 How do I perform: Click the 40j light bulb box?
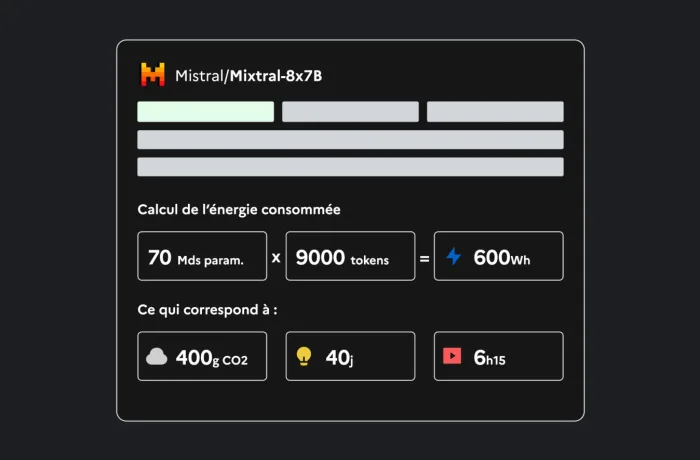[x=350, y=356]
